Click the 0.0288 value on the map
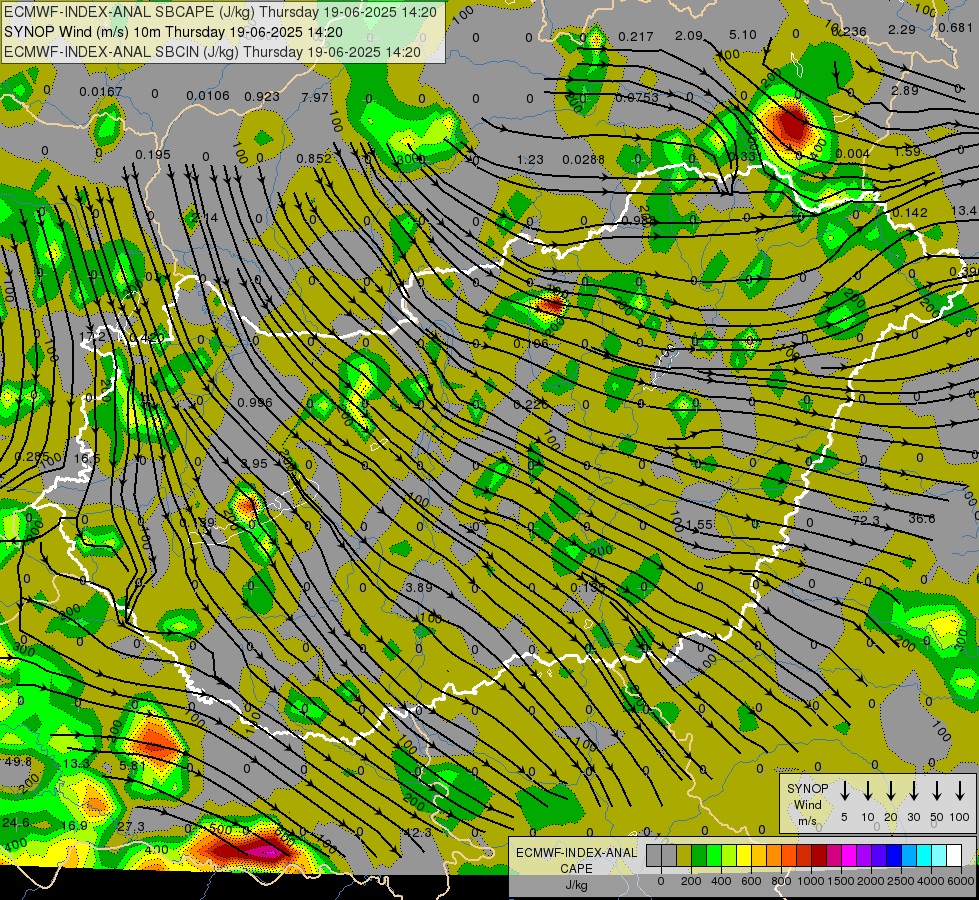This screenshot has width=979, height=900. pos(584,160)
